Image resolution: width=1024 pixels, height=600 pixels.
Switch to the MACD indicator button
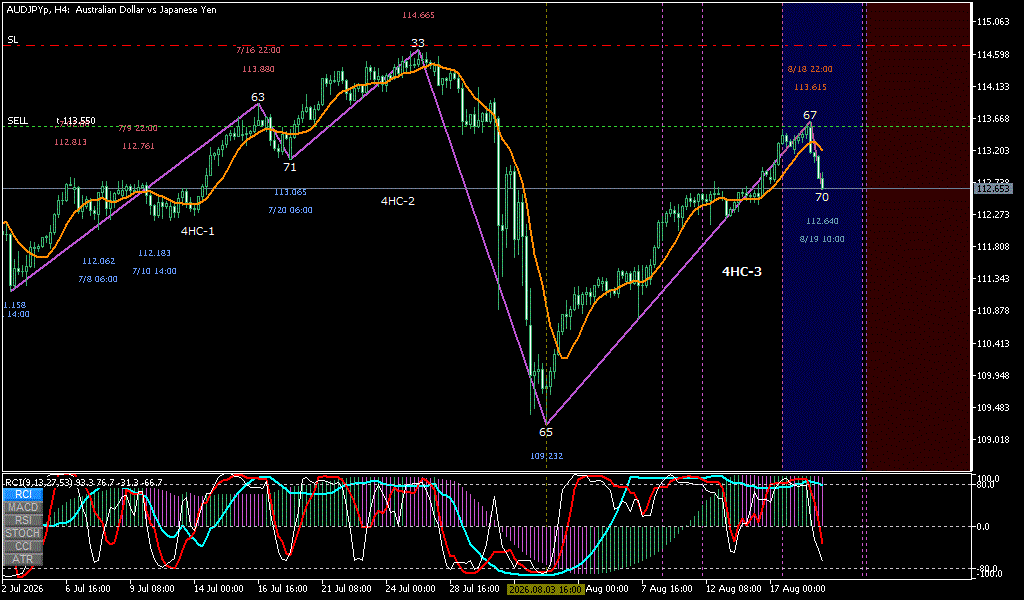[x=24, y=507]
